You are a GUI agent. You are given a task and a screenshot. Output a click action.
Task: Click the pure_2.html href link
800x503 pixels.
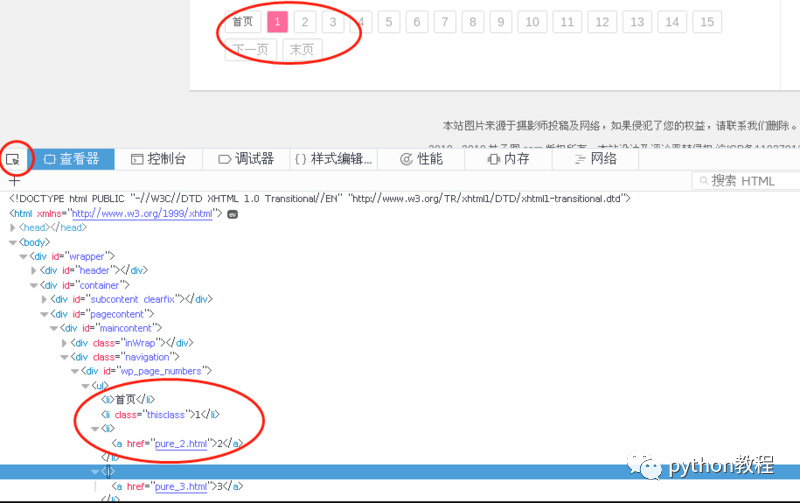(181, 444)
